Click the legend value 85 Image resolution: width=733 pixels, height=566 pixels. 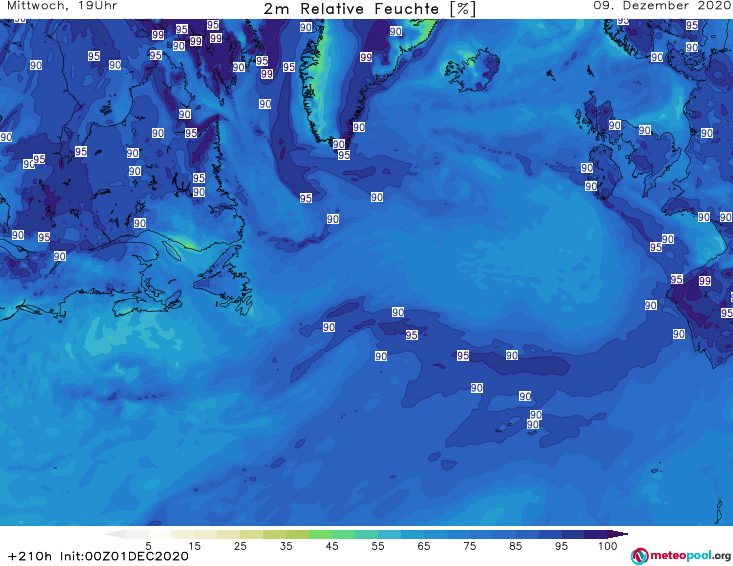pos(515,546)
